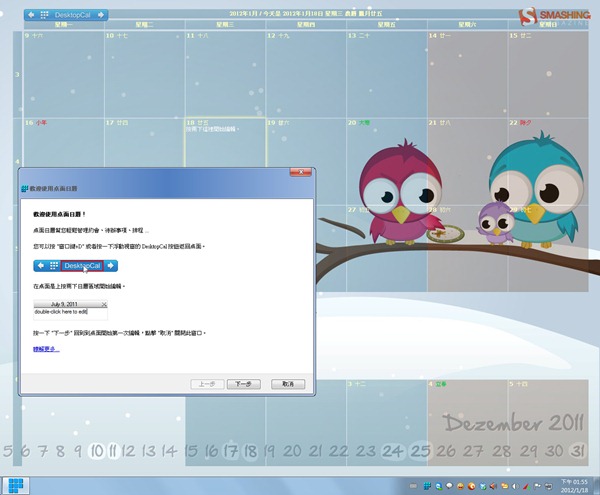
Task: Click the 星期三 weekday header
Action: [225, 25]
